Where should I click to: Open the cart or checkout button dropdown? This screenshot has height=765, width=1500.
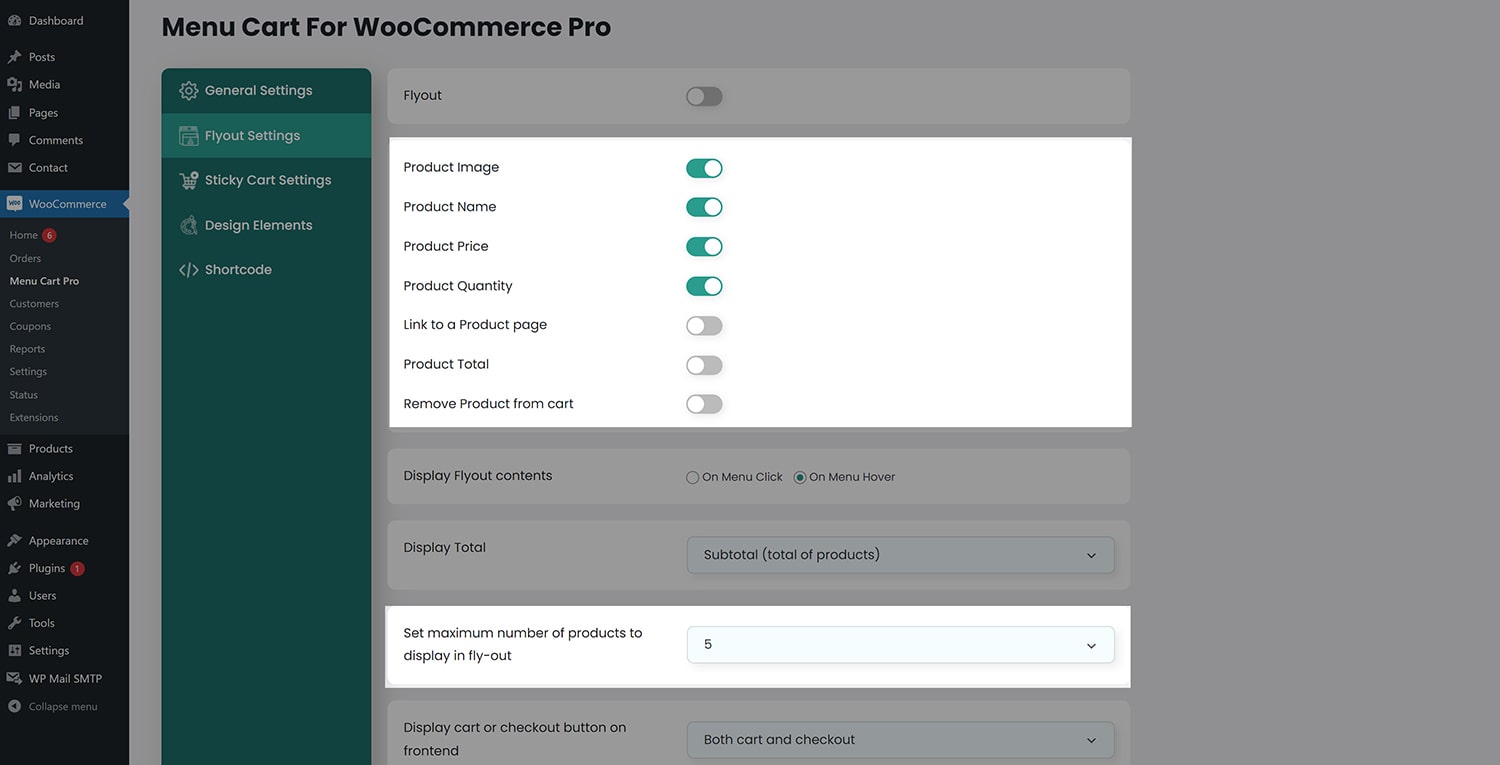(900, 740)
